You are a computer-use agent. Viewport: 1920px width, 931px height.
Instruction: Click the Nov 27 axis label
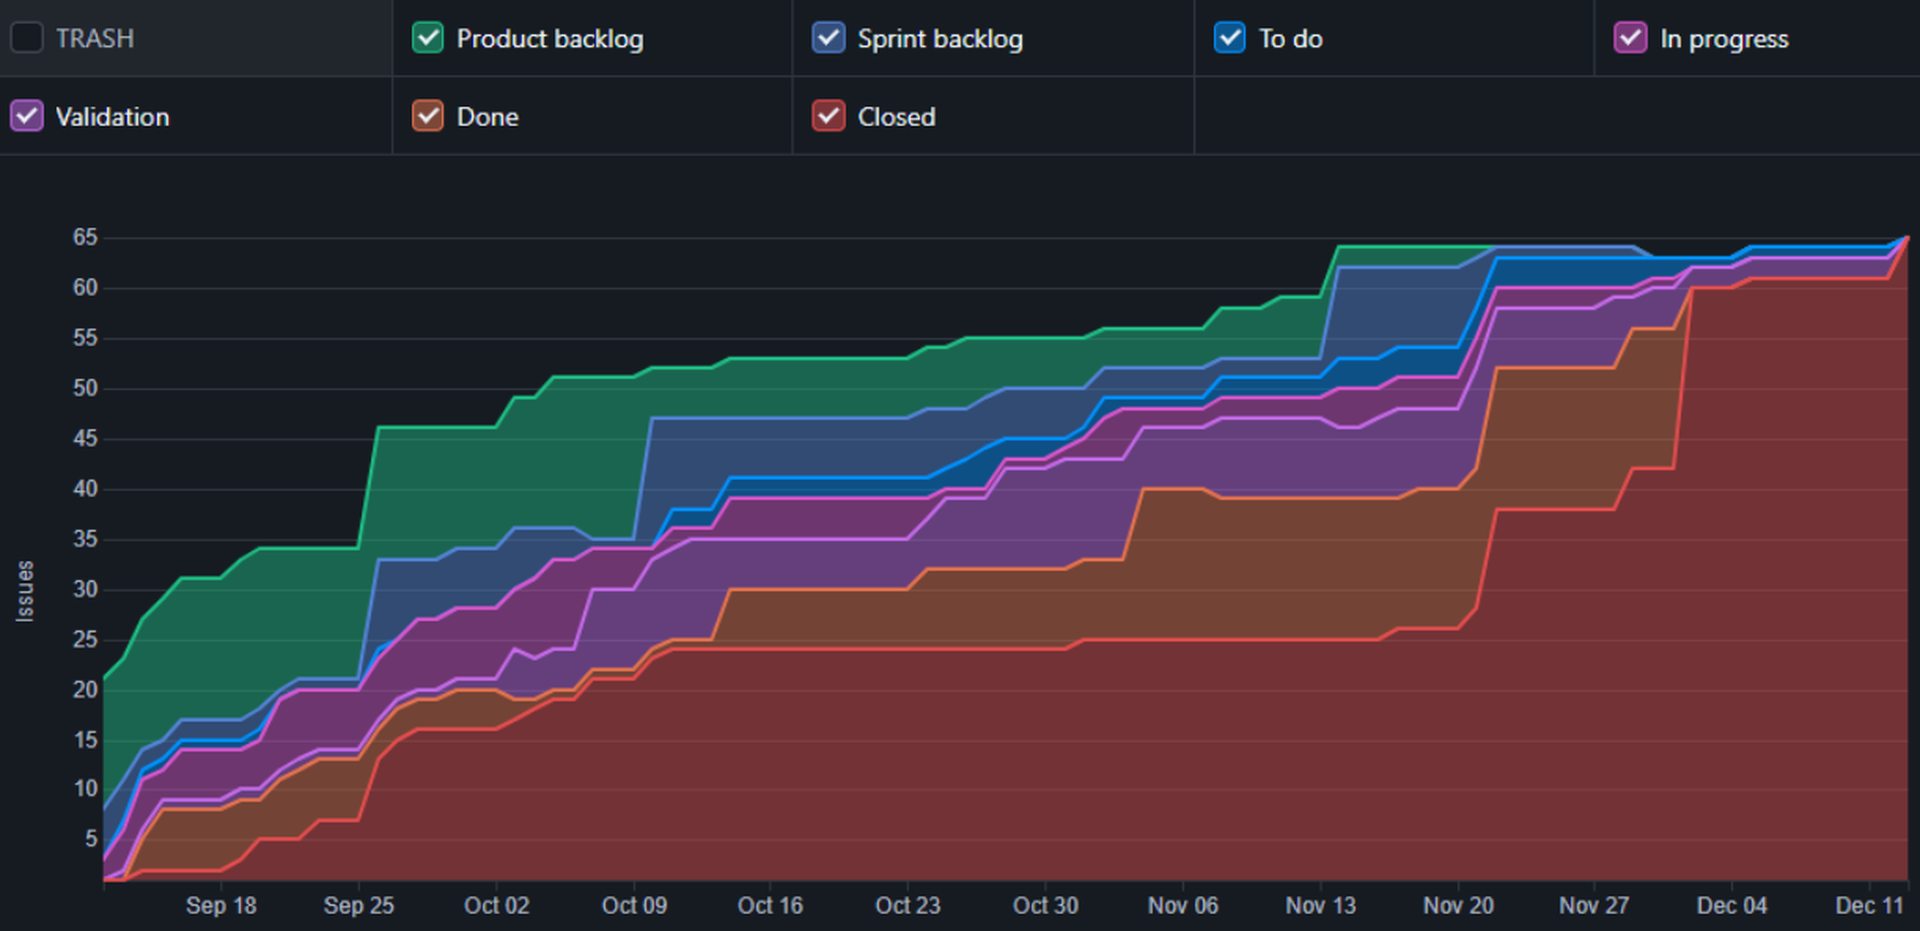click(x=1594, y=906)
